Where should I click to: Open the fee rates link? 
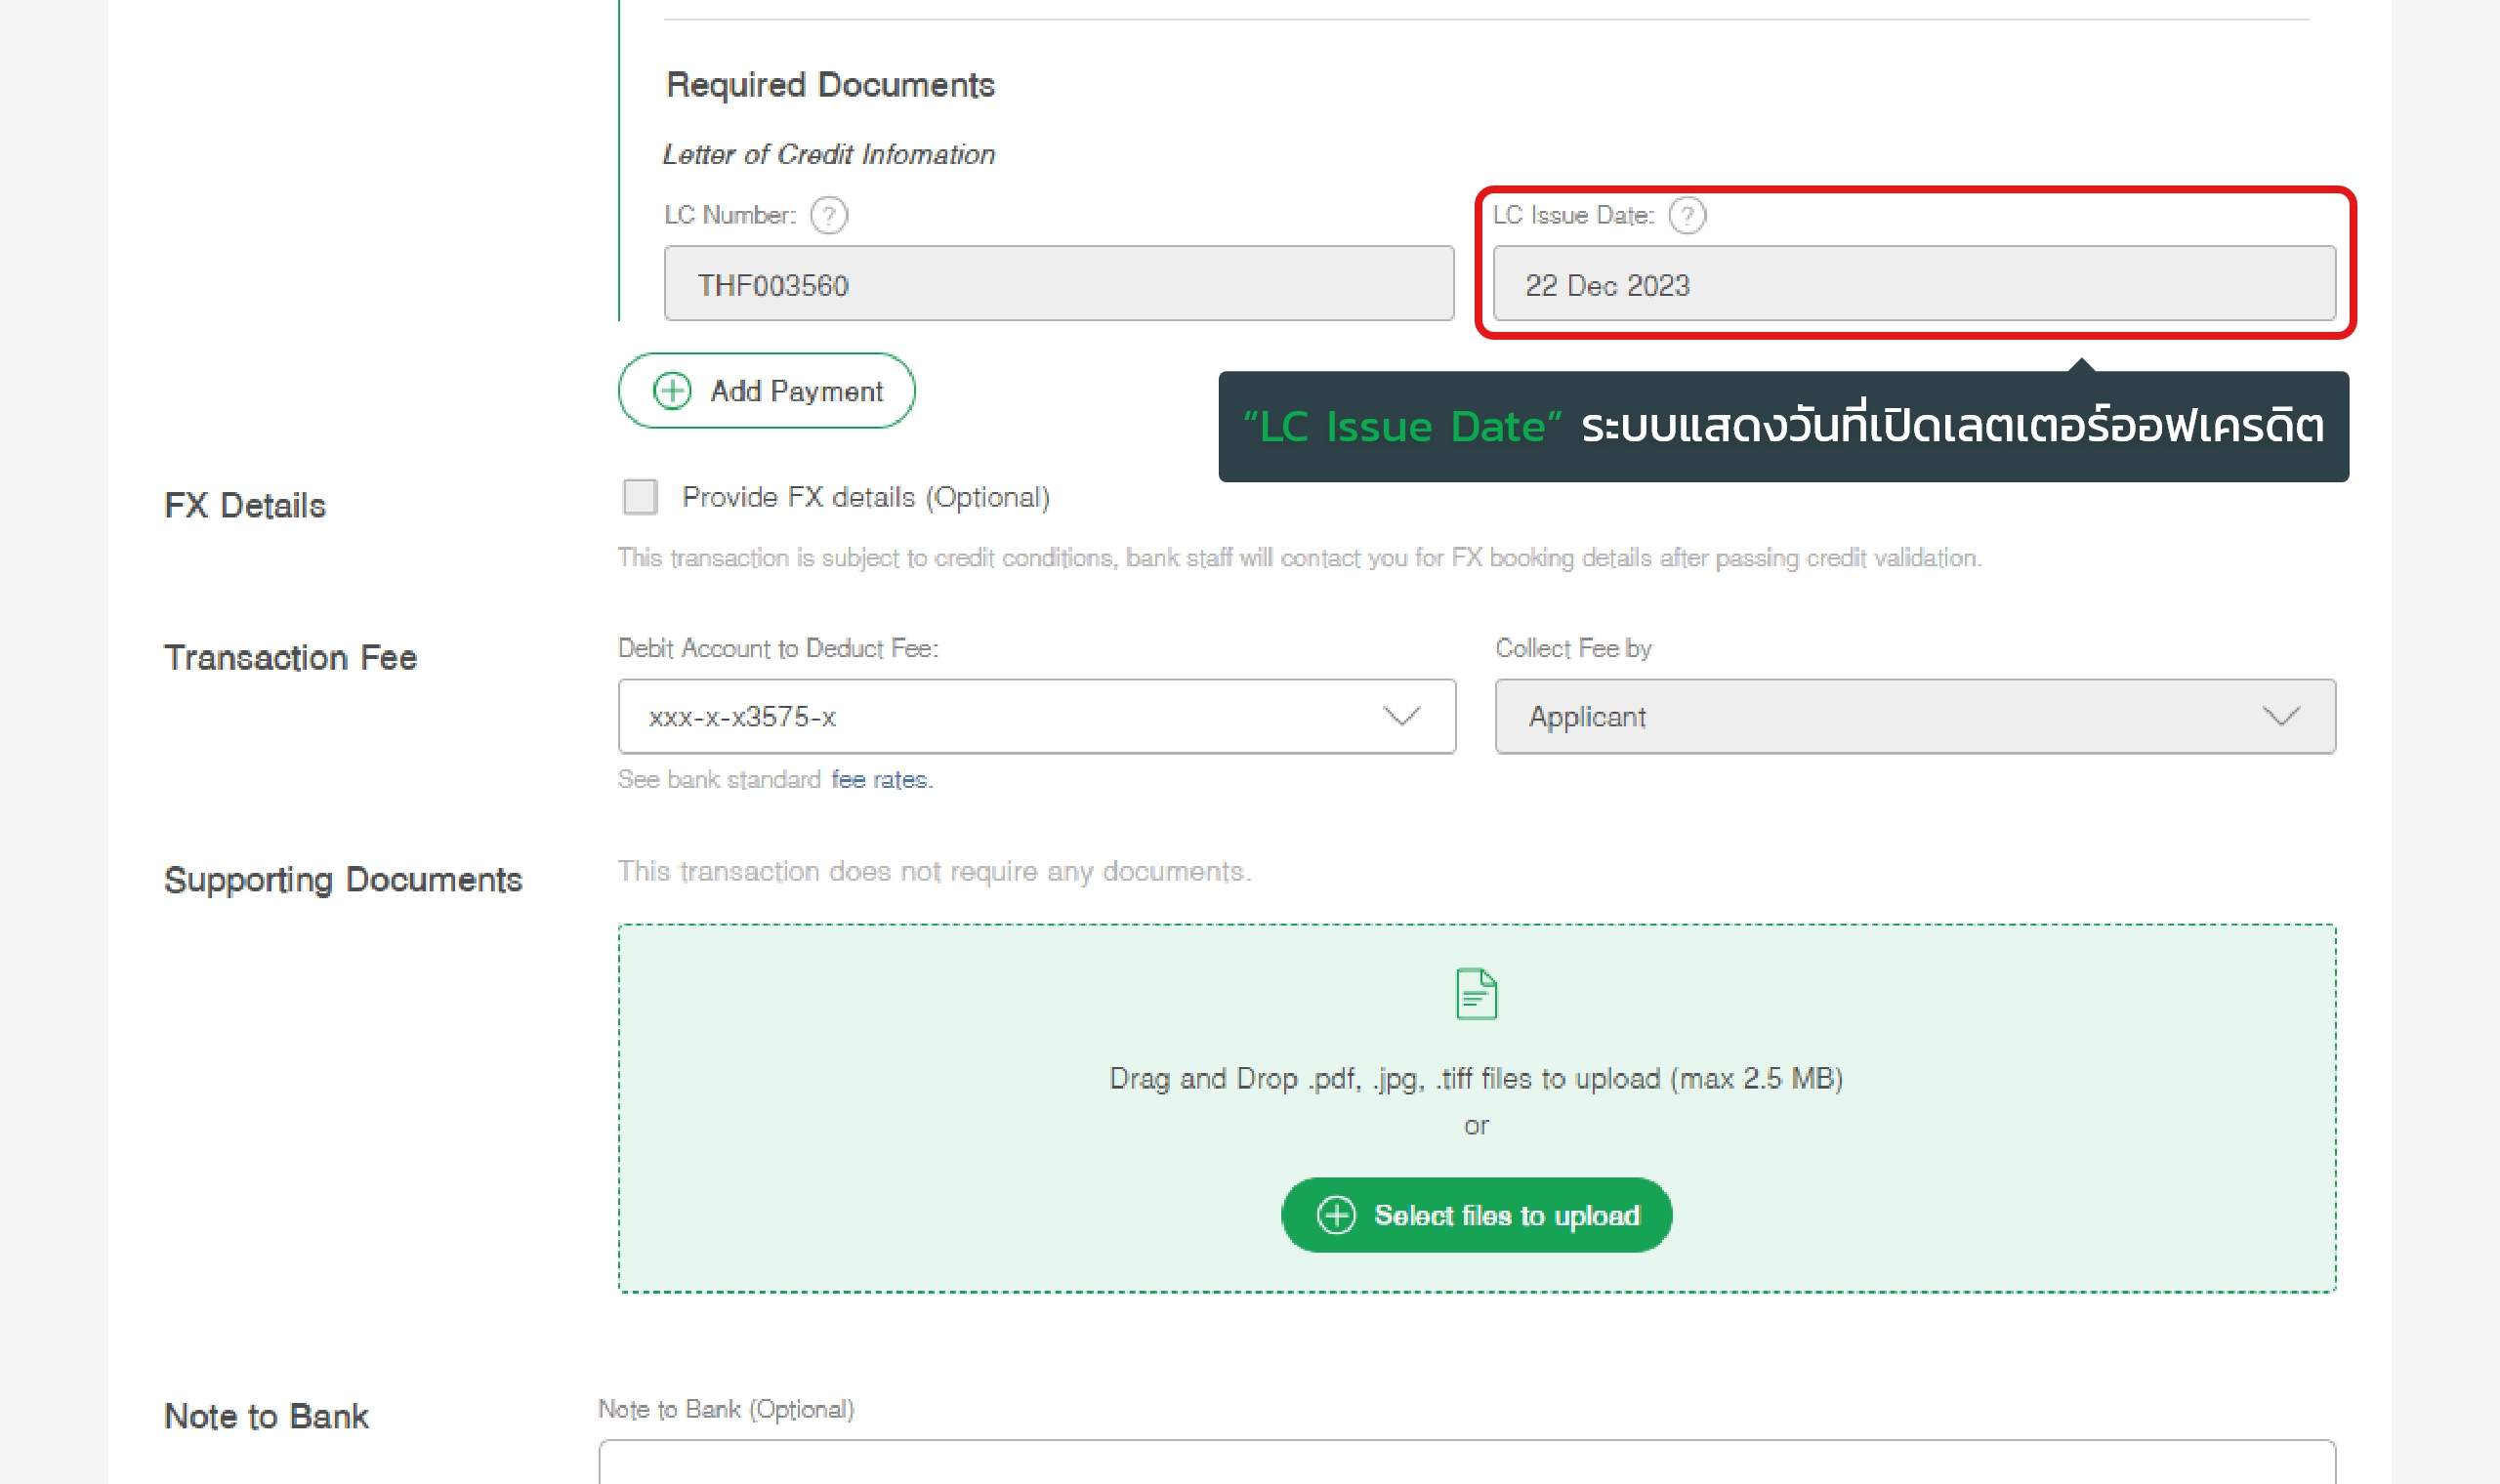click(881, 779)
